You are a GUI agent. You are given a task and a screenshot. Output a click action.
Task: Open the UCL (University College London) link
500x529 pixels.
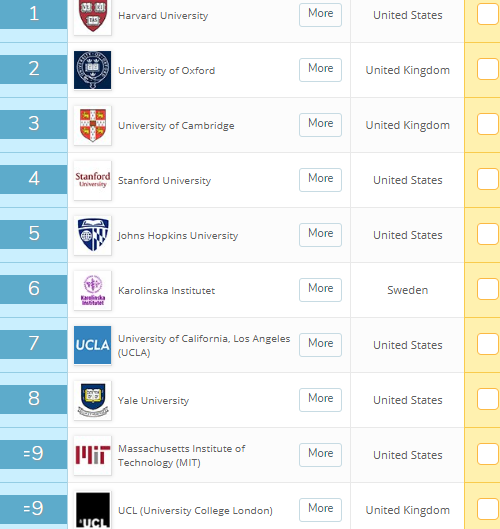[x=195, y=510]
